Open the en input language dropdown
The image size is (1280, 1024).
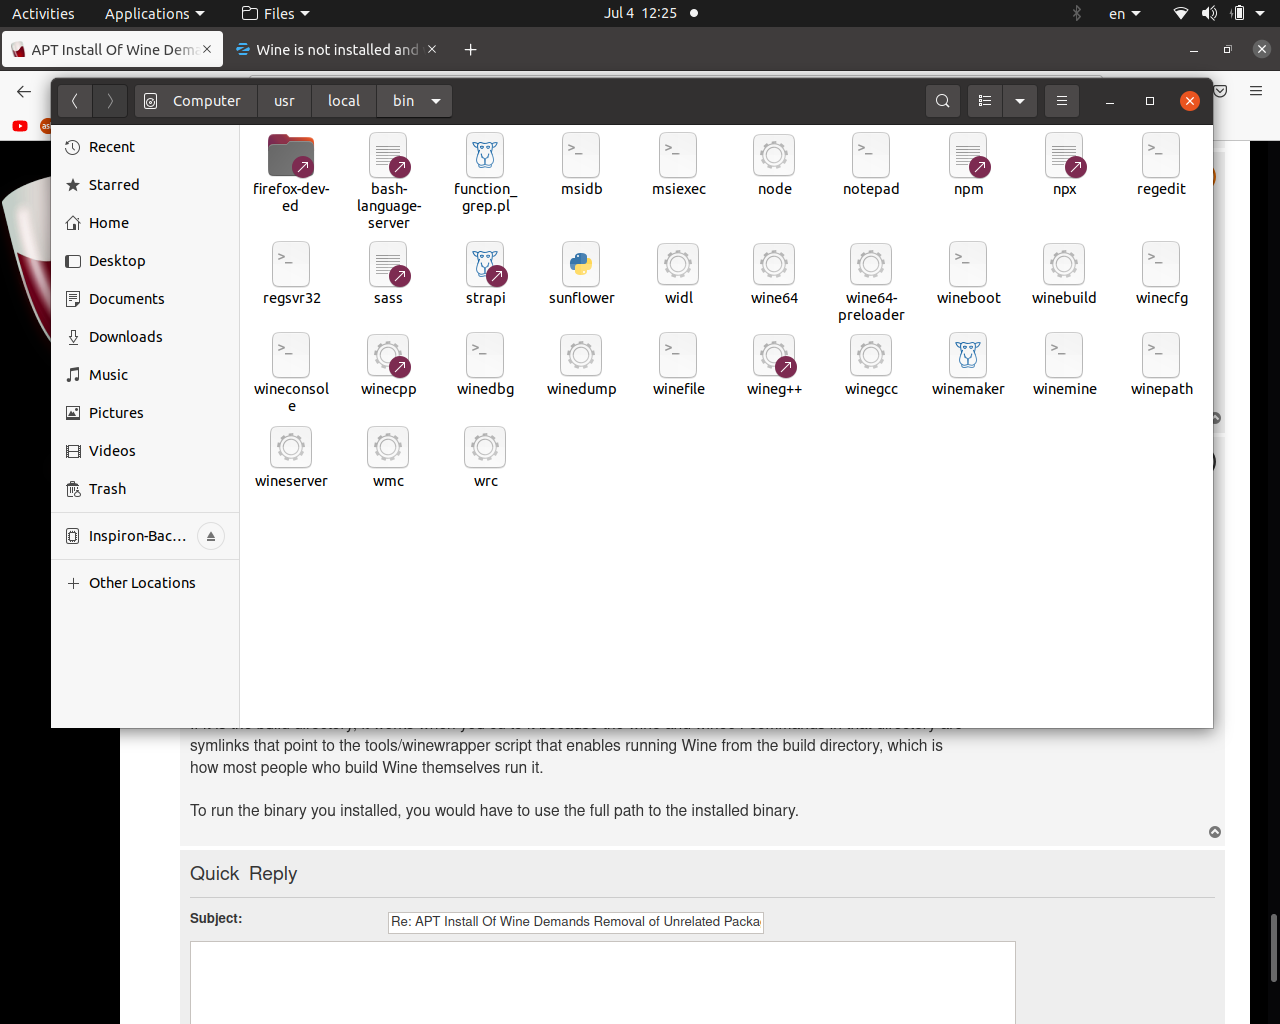[1124, 13]
